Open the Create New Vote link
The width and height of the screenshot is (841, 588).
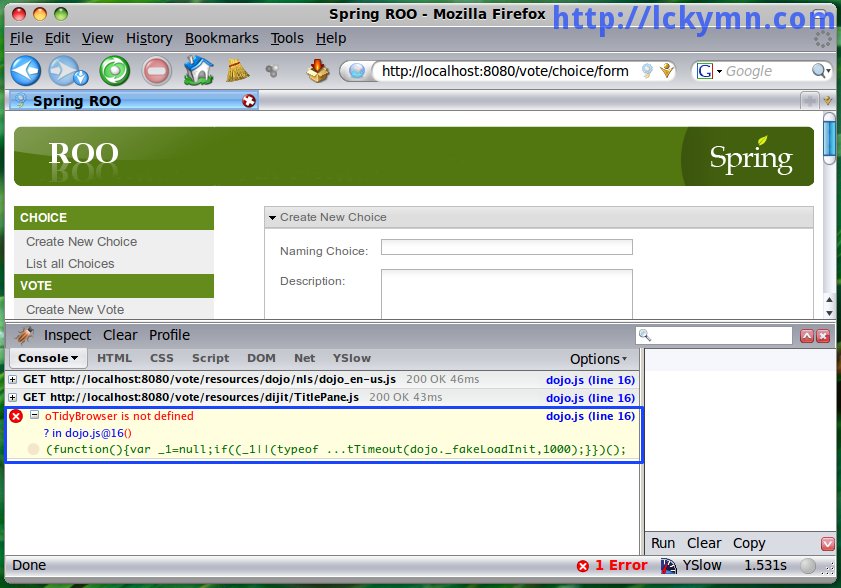tap(75, 310)
